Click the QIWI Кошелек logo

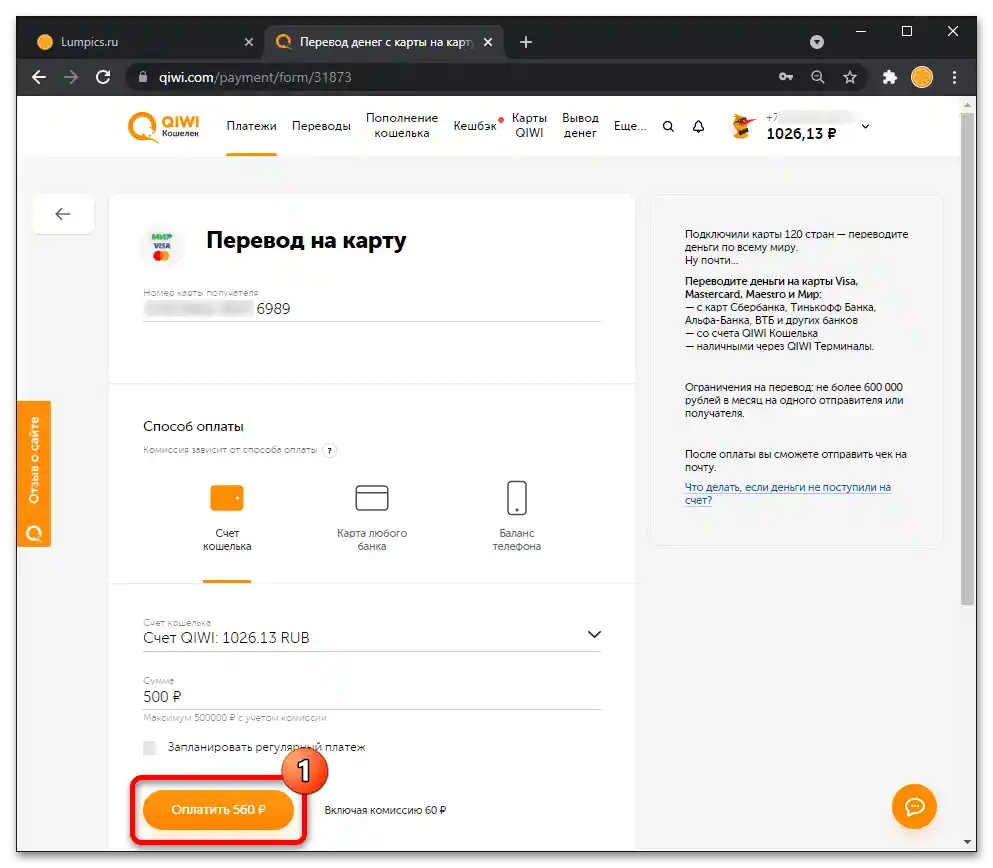tap(163, 127)
